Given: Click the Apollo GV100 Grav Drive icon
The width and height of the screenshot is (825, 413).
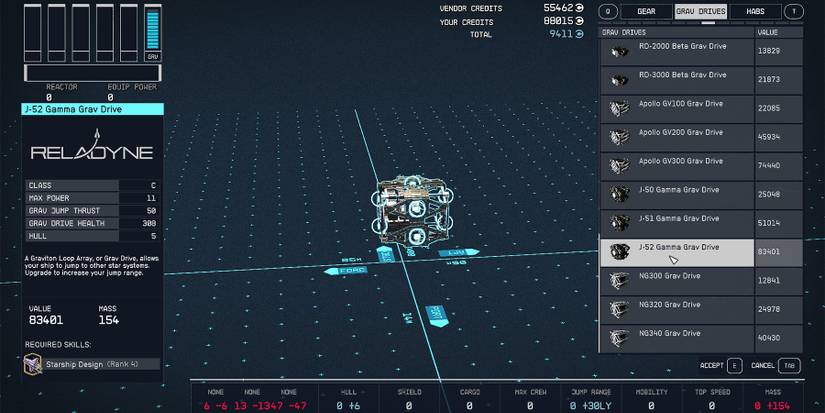Looking at the screenshot, I should [x=620, y=108].
